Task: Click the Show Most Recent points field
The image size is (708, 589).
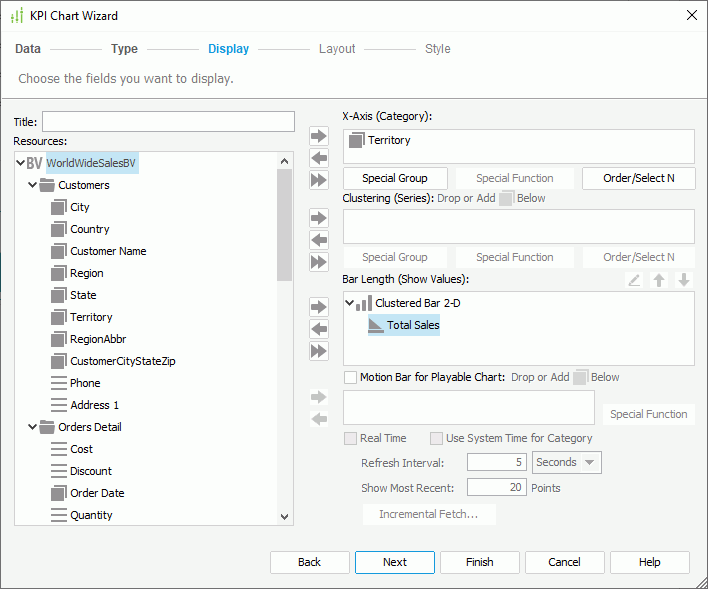Action: (497, 487)
